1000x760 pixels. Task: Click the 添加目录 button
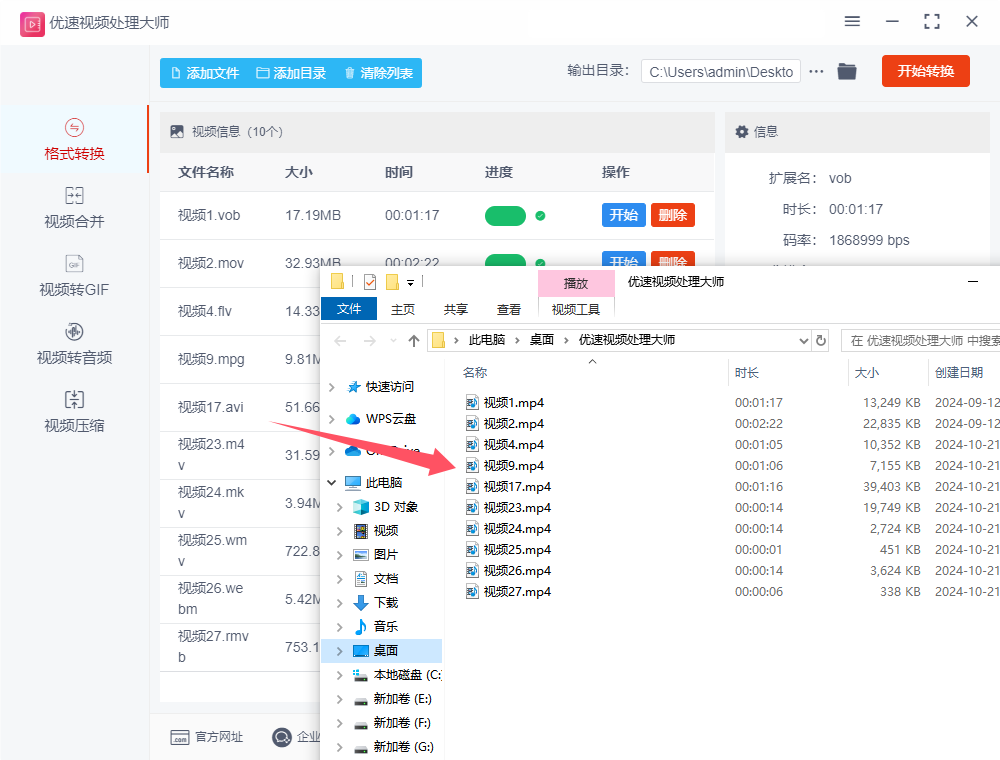[291, 73]
